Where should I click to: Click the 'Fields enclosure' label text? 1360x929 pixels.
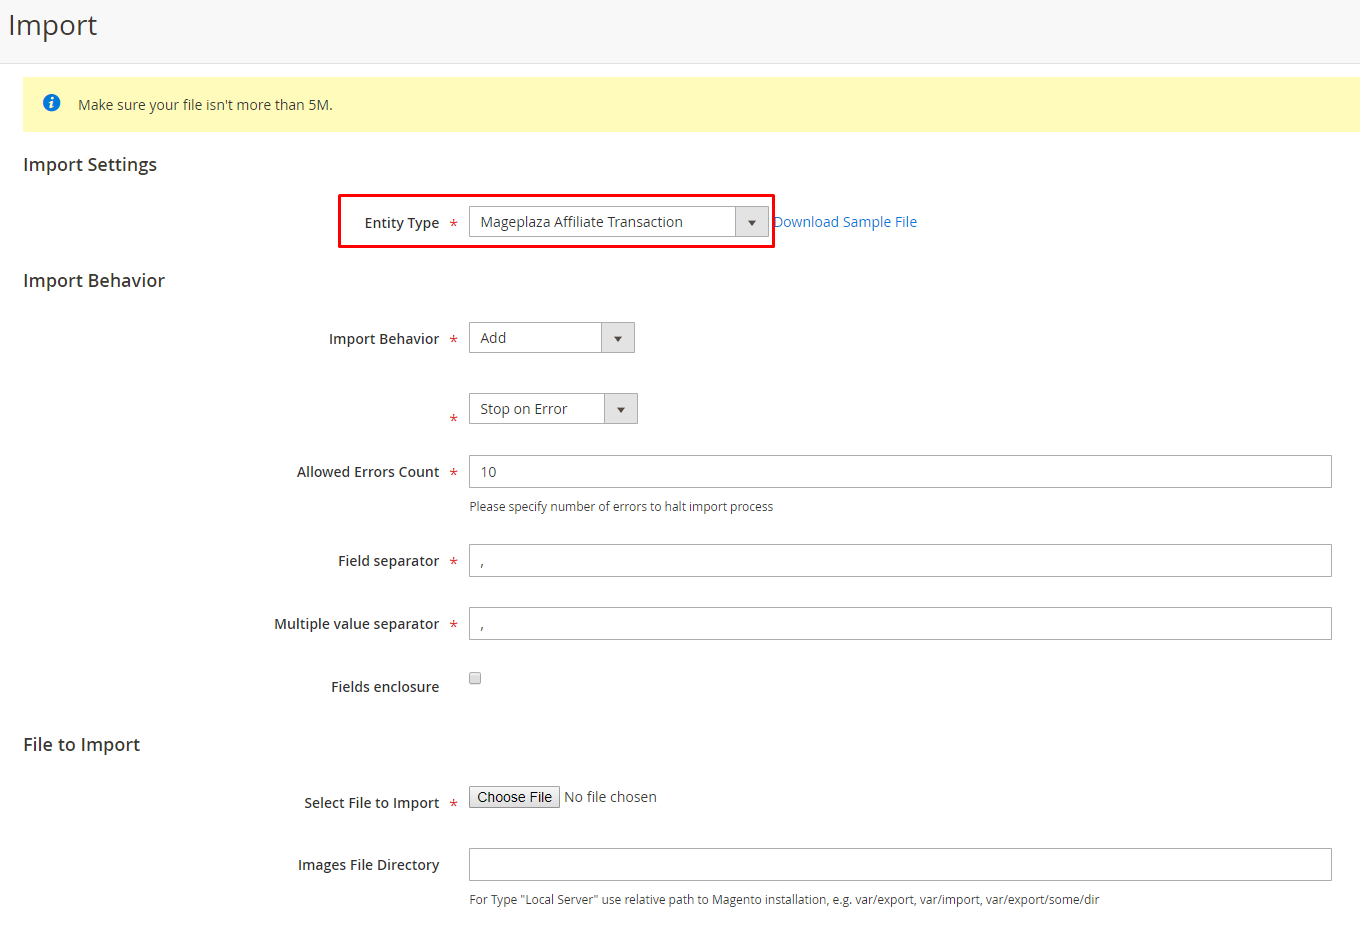[x=385, y=687]
